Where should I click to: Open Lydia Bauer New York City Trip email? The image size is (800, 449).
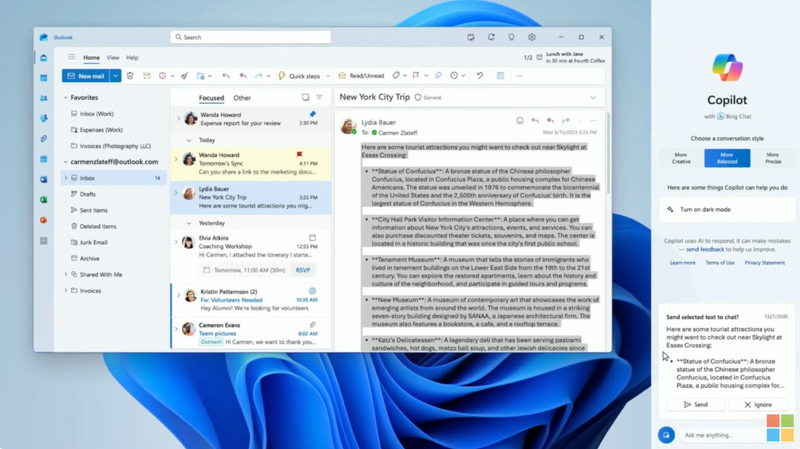(x=251, y=197)
